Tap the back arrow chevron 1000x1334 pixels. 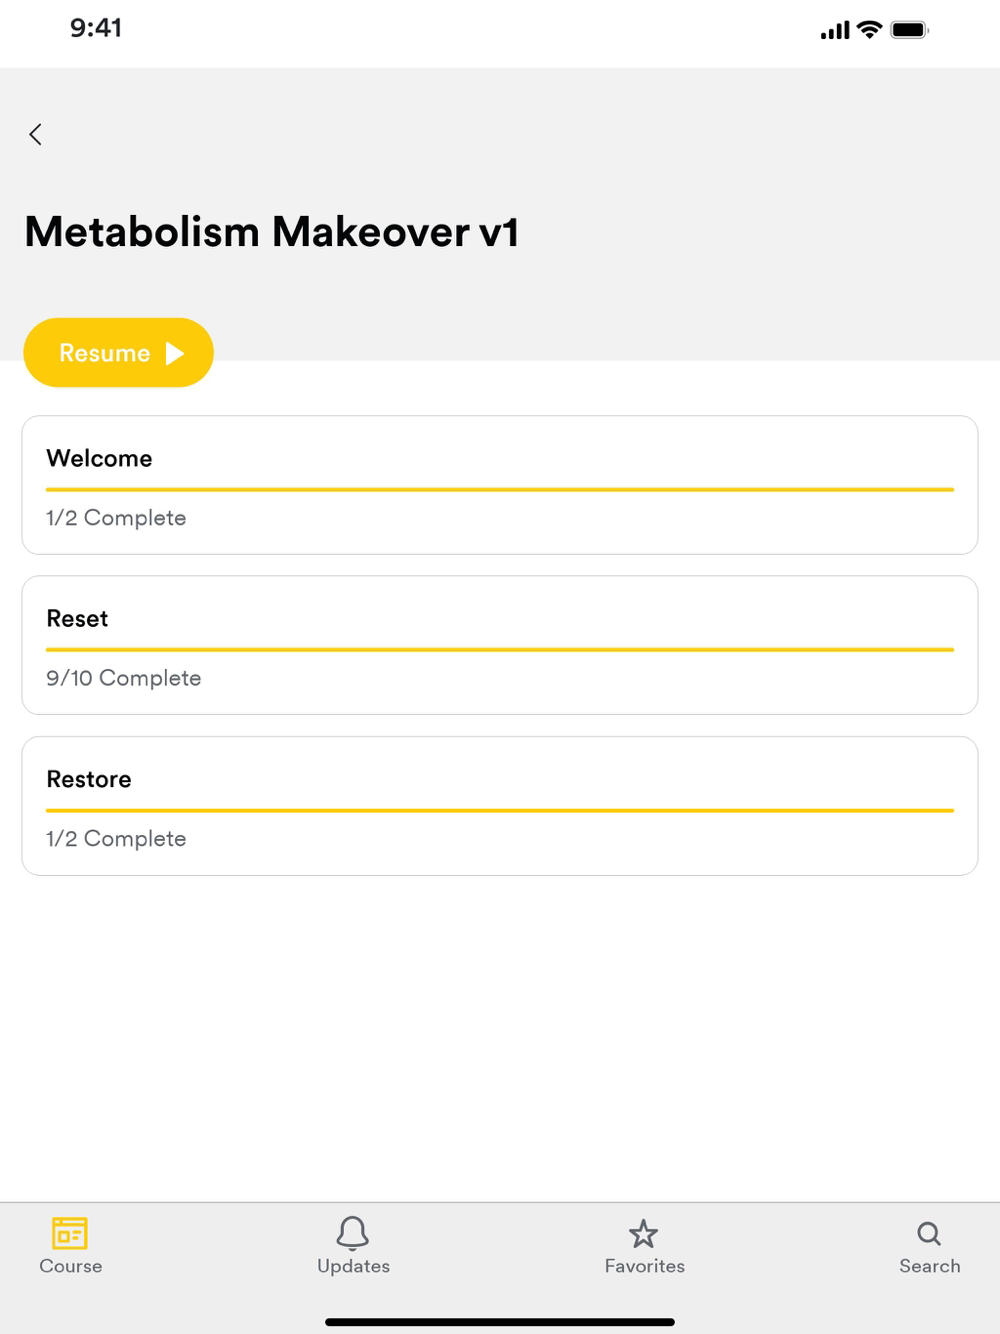36,135
